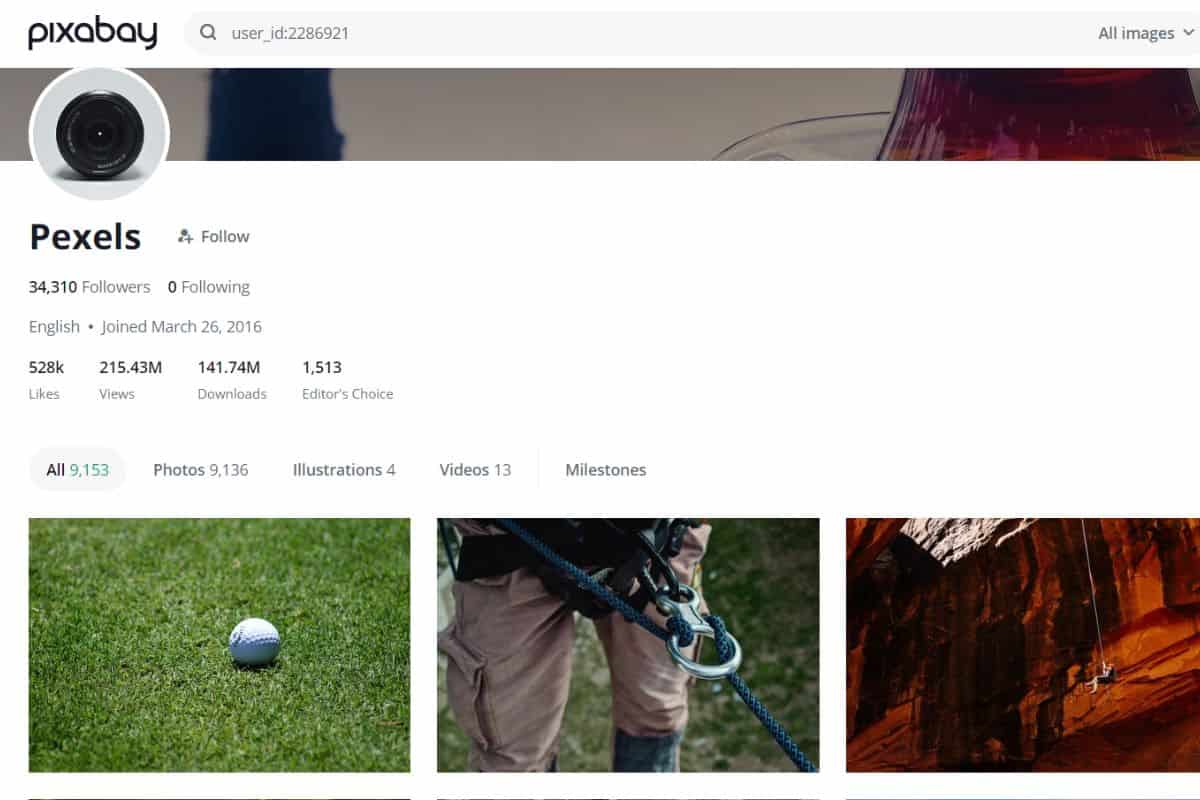The image size is (1200, 800).
Task: Switch to the Illustrations 4 tab
Action: pyautogui.click(x=344, y=470)
